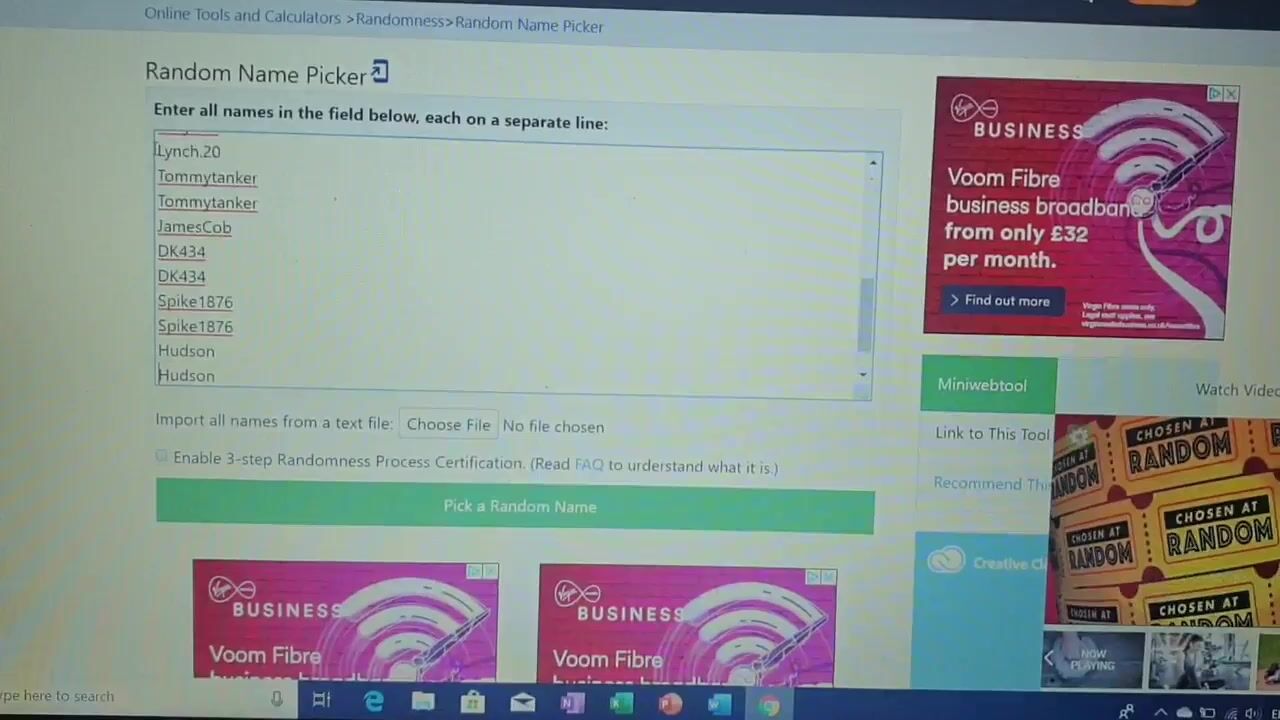The height and width of the screenshot is (720, 1280).
Task: Click AdChoices icon on top-right Virgin ad
Action: [x=1215, y=94]
